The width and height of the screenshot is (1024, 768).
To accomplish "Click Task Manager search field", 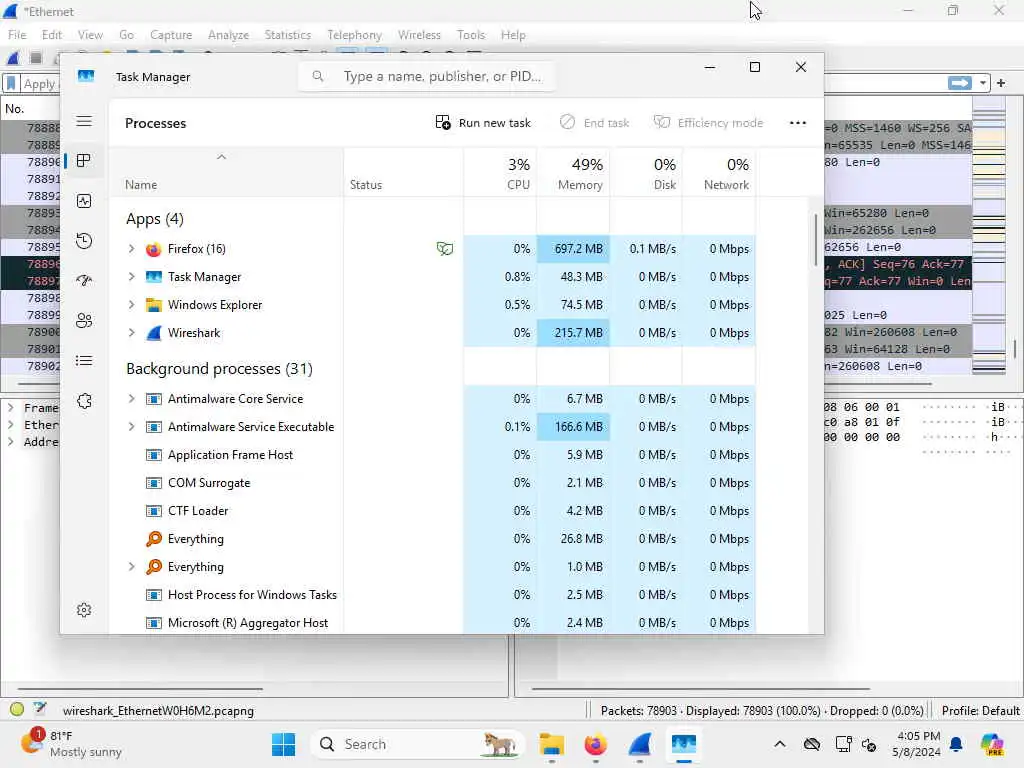I will click(427, 76).
